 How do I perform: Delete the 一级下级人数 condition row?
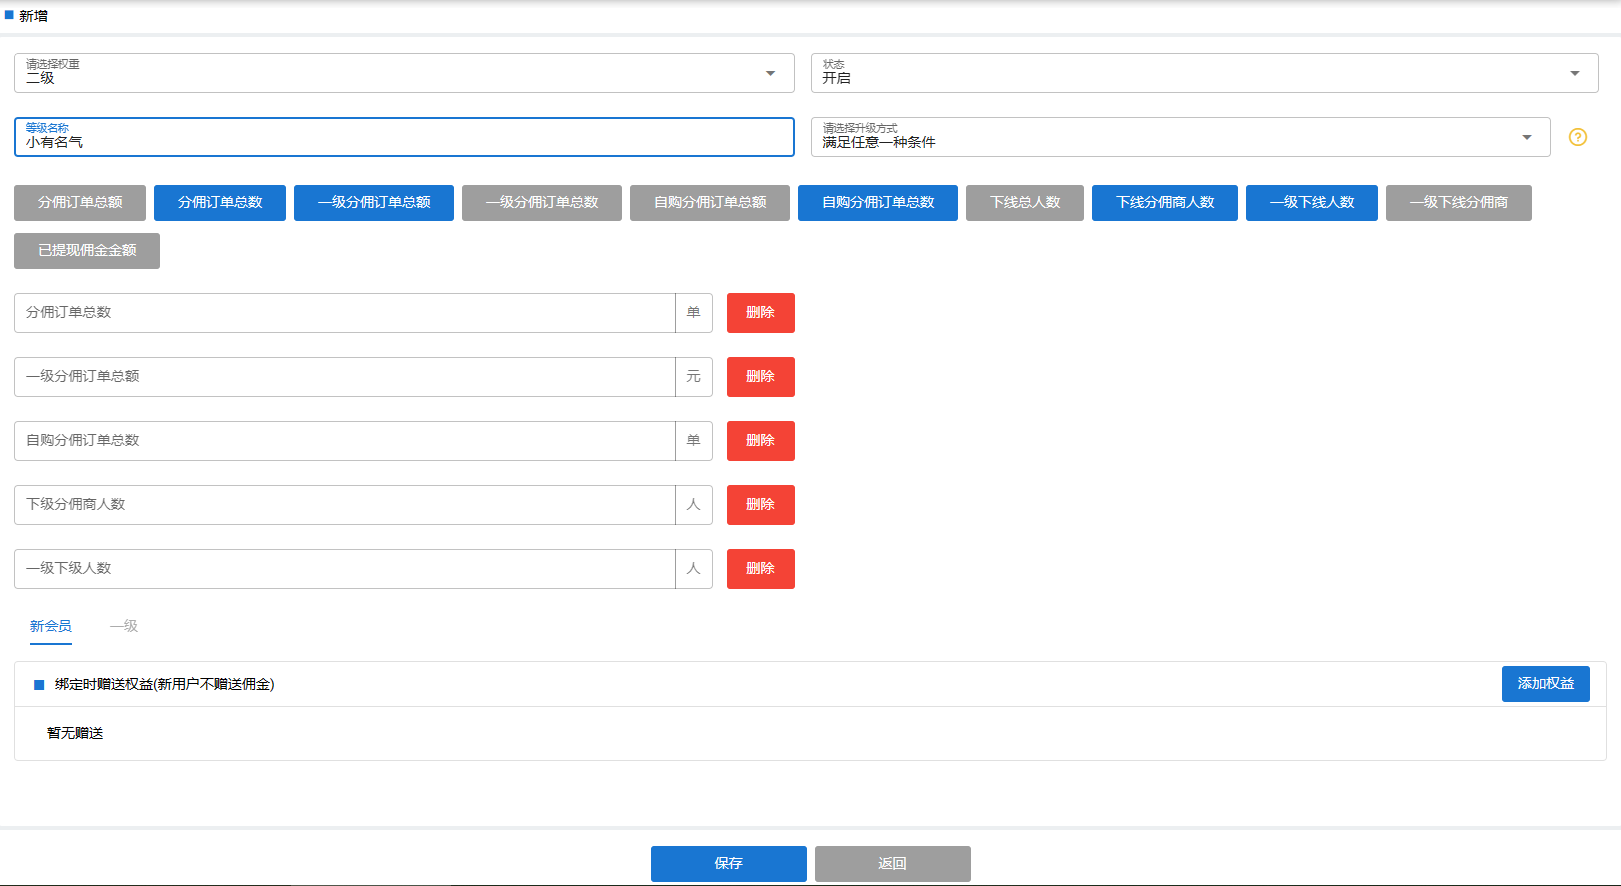point(761,569)
